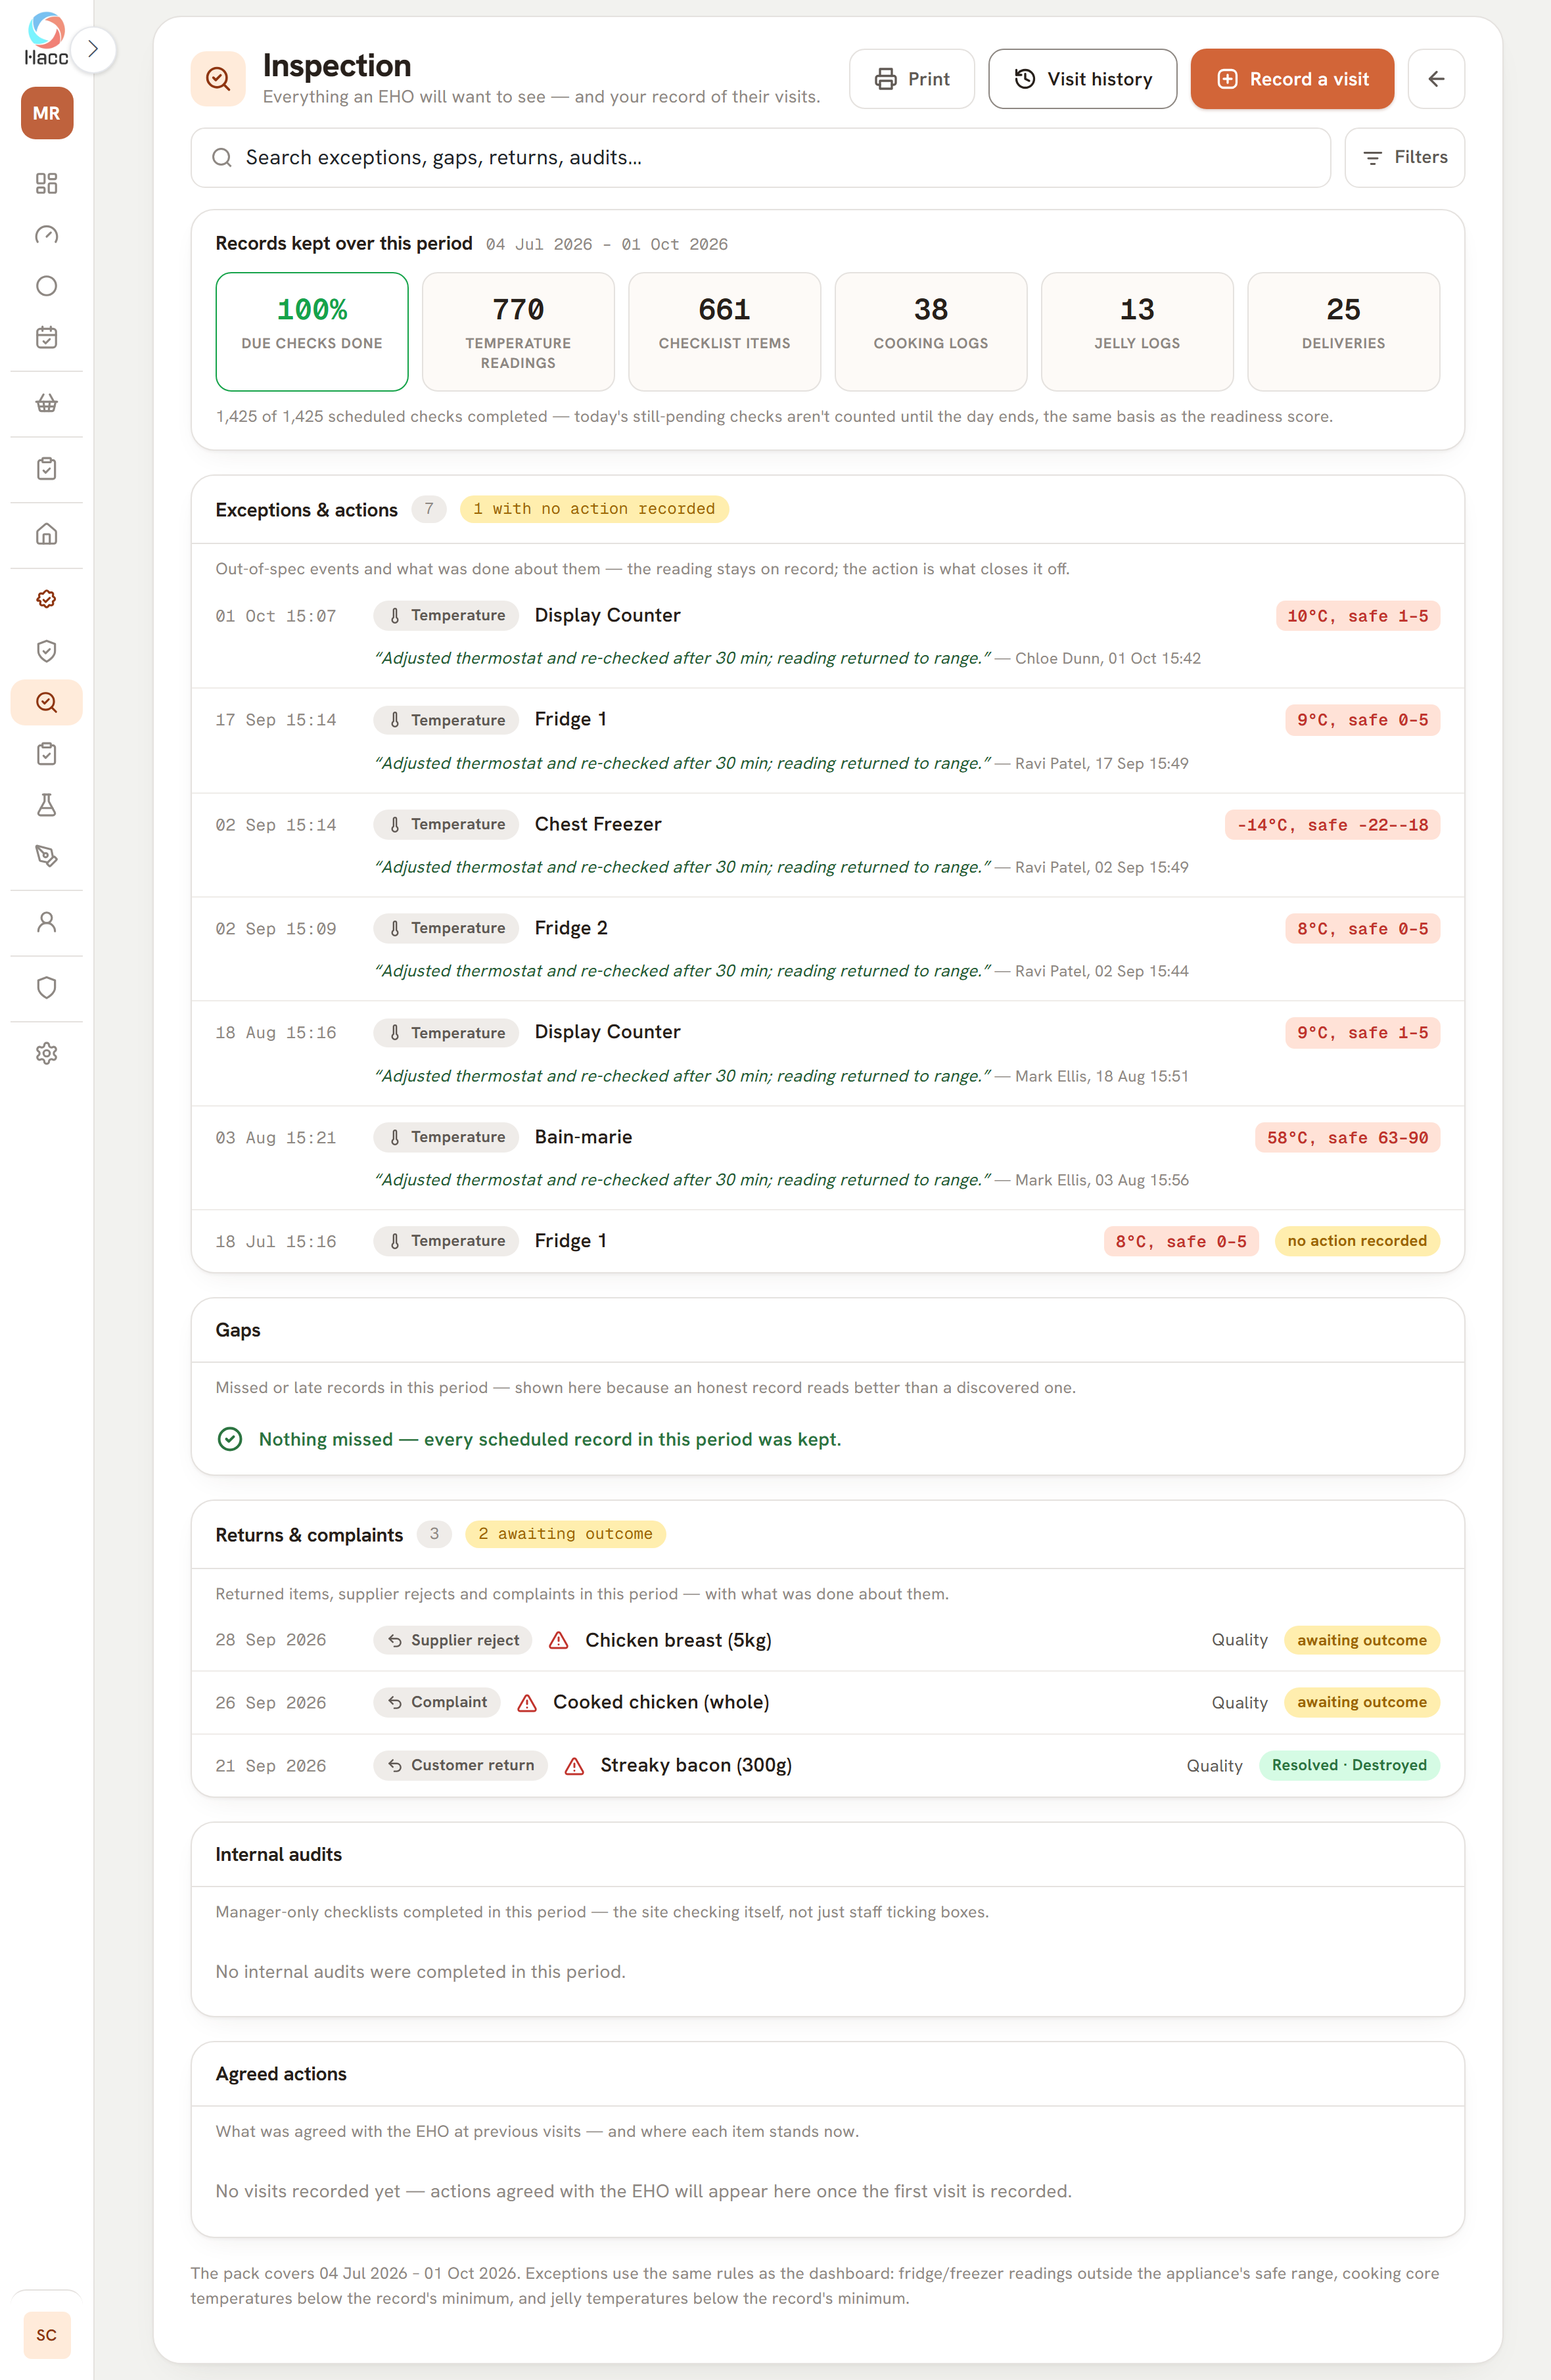Click the Hacc logo
Image resolution: width=1551 pixels, height=2380 pixels.
[46, 38]
